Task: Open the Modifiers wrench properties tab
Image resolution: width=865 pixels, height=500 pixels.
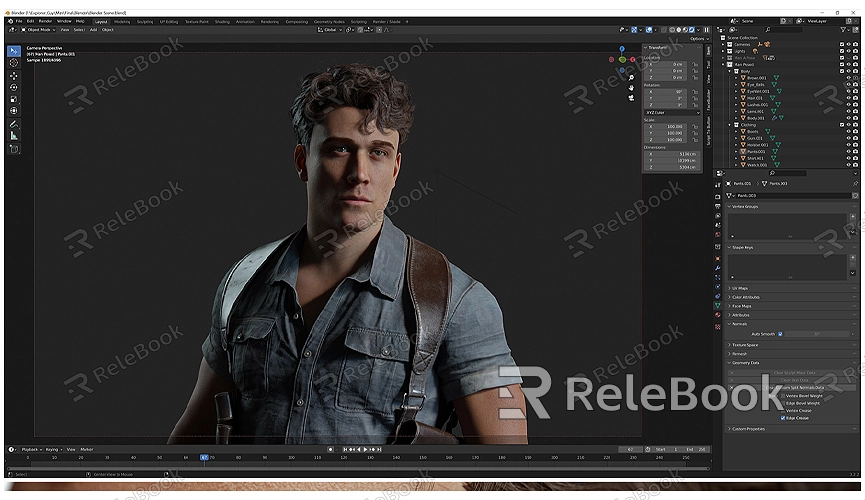Action: 717,268
